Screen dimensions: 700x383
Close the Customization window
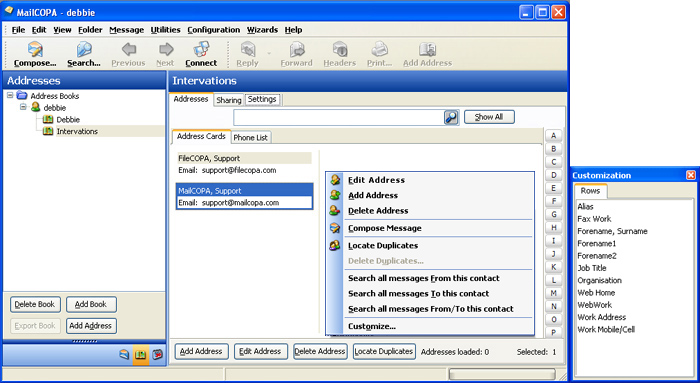691,175
